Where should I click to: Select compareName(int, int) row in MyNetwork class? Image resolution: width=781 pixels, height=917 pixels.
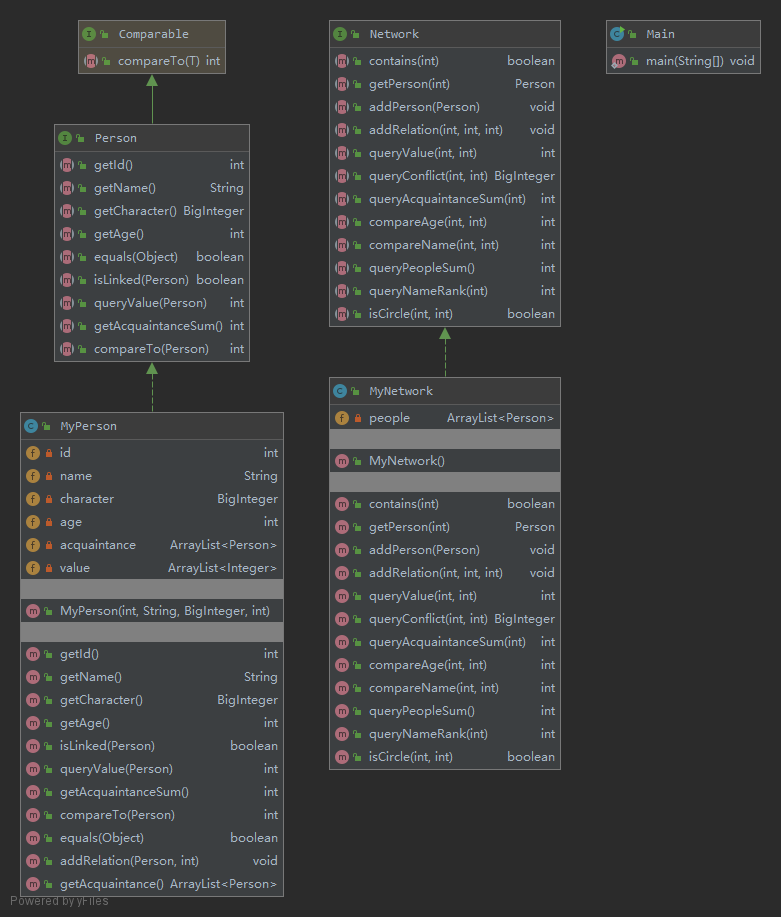[445, 688]
